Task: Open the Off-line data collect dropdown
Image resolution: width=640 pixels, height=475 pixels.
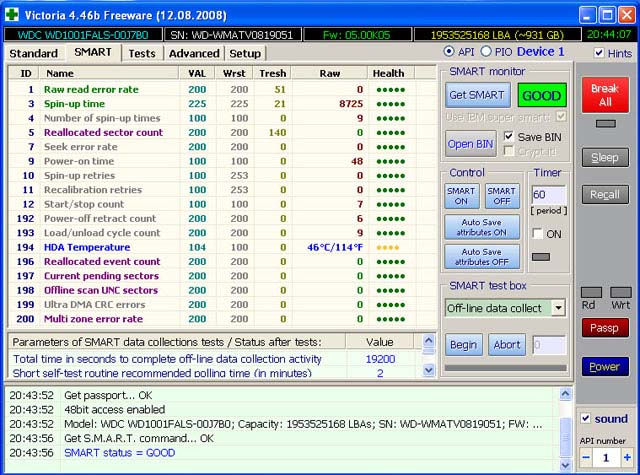Action: point(557,308)
